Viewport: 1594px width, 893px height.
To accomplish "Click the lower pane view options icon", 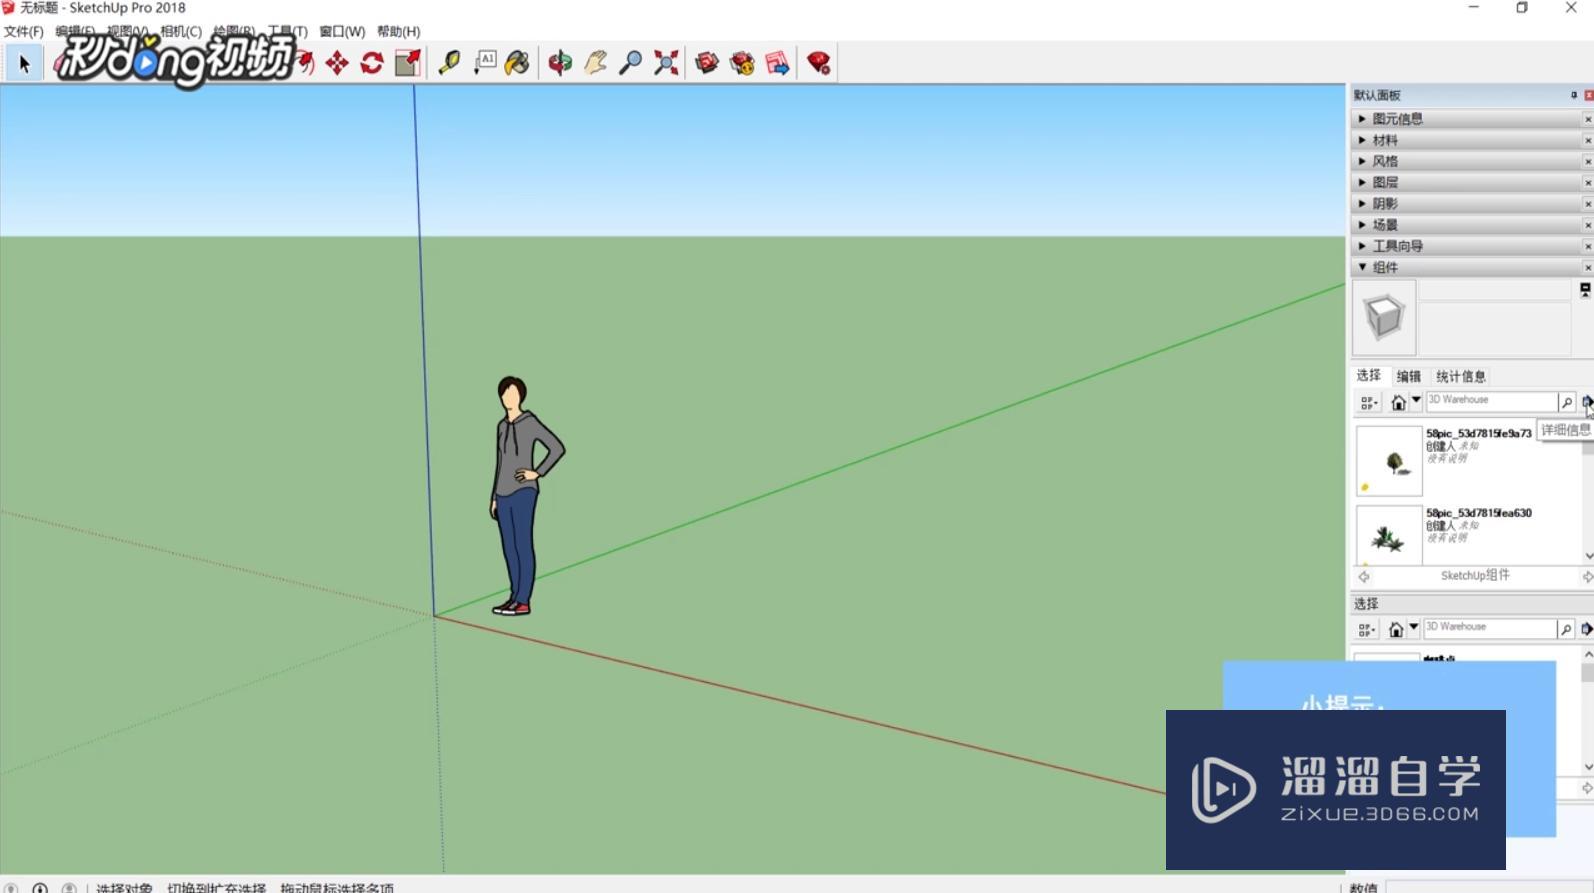I will point(1367,629).
